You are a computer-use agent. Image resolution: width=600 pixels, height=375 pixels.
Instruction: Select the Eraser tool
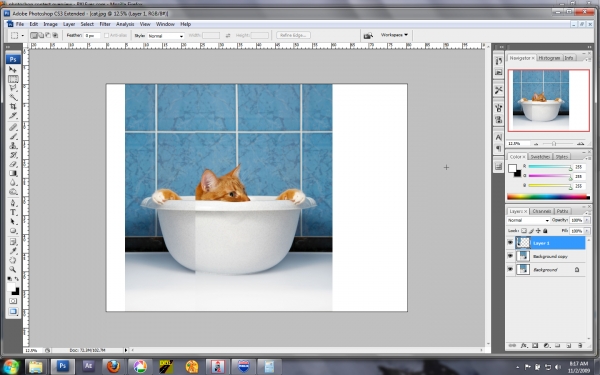(x=13, y=164)
